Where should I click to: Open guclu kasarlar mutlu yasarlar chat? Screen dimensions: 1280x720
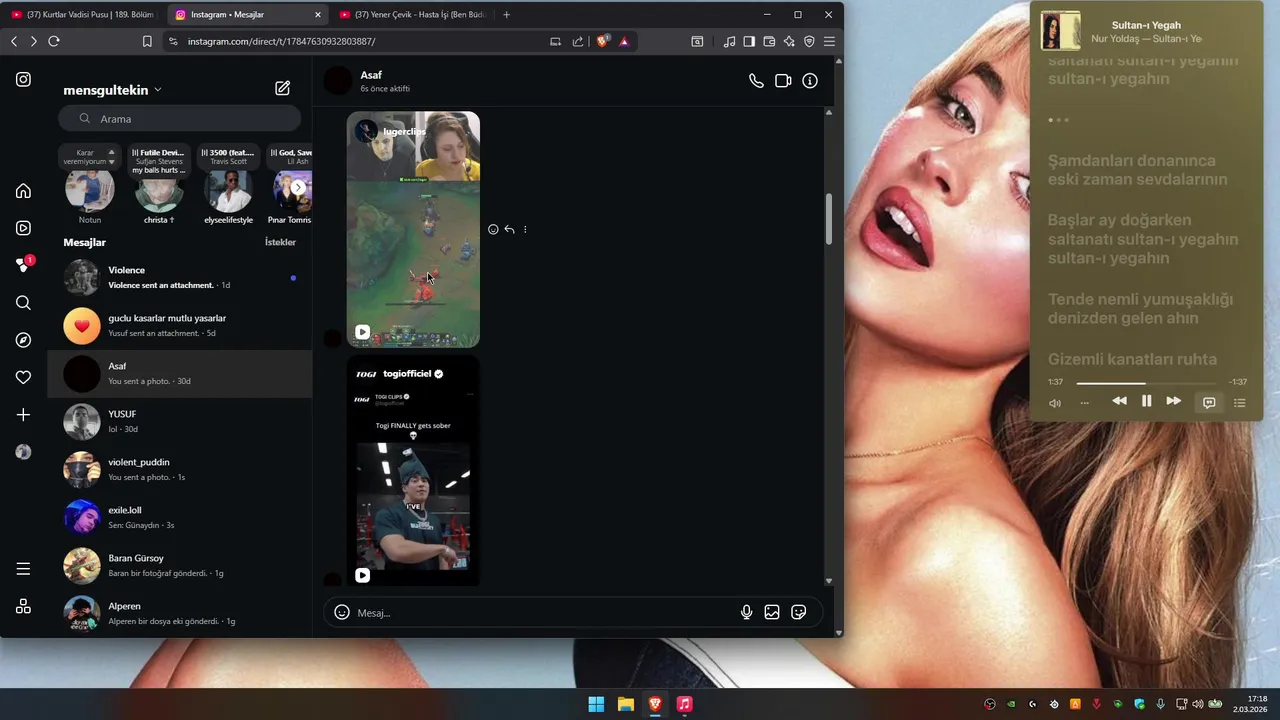[x=180, y=325]
